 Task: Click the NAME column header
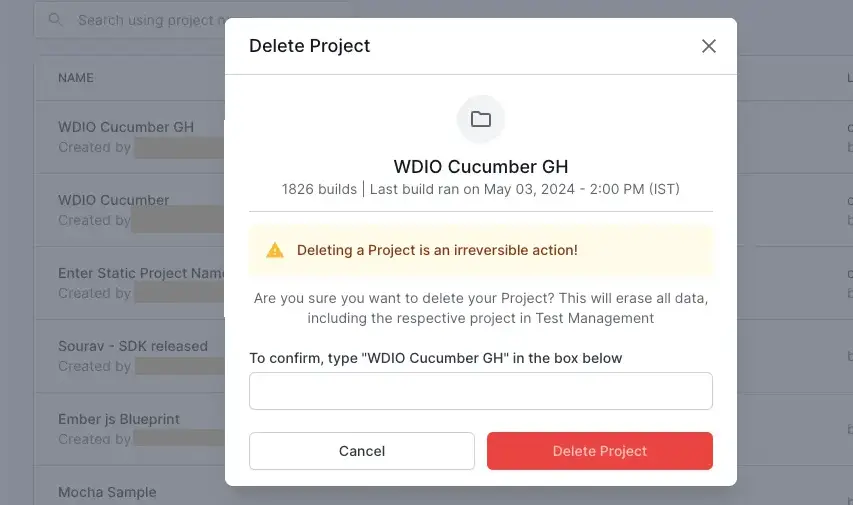click(76, 78)
